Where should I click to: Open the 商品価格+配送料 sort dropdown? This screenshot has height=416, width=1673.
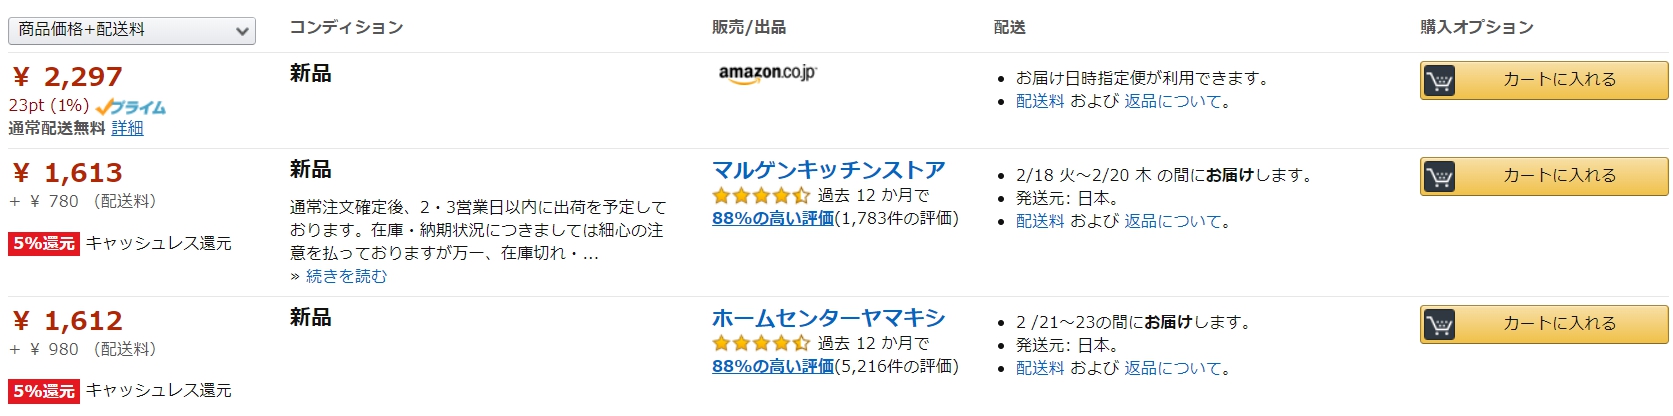click(132, 30)
